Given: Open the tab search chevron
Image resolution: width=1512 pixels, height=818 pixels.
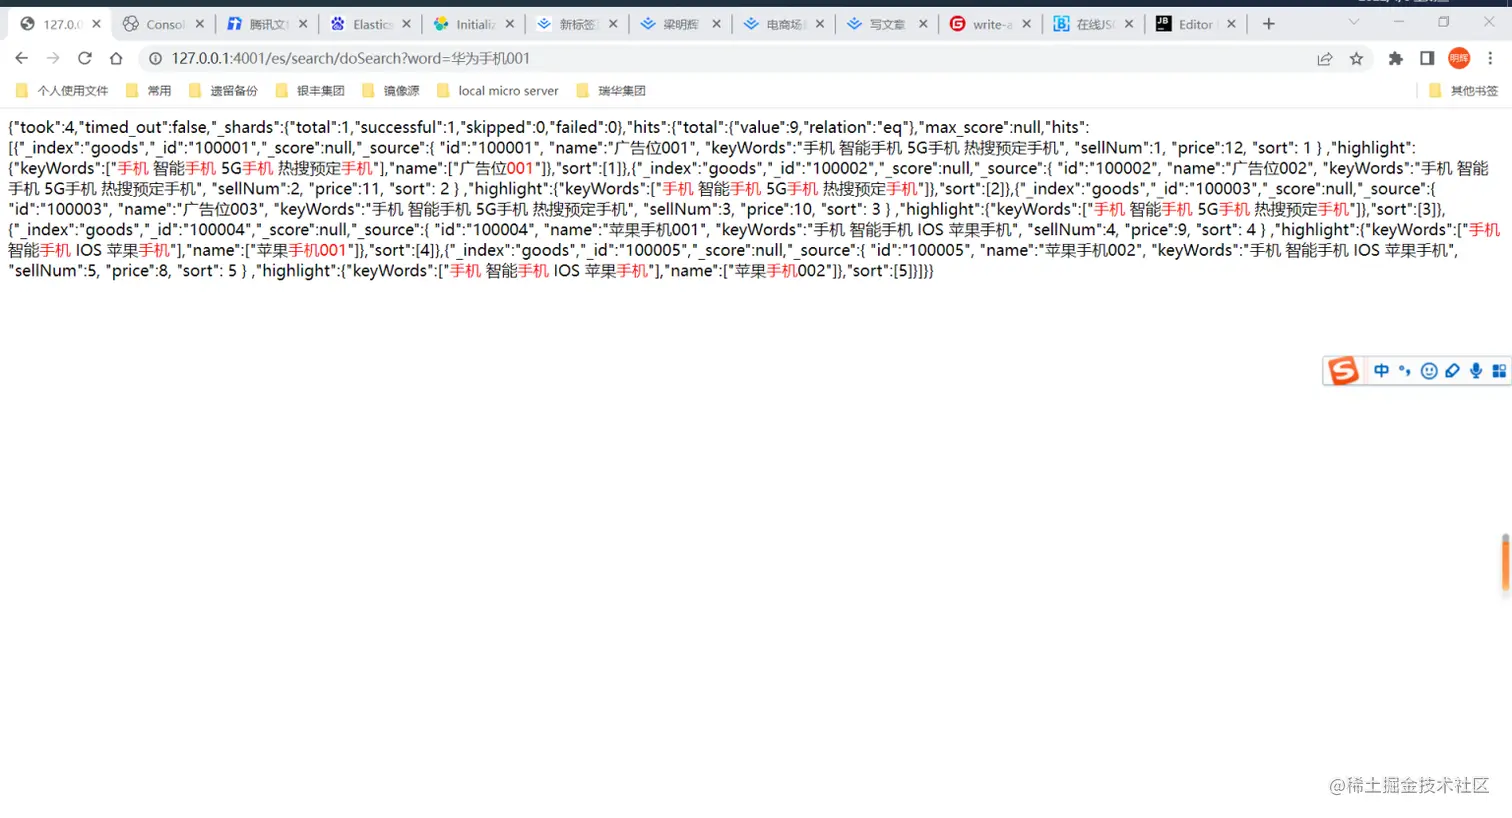Looking at the screenshot, I should pyautogui.click(x=1354, y=21).
